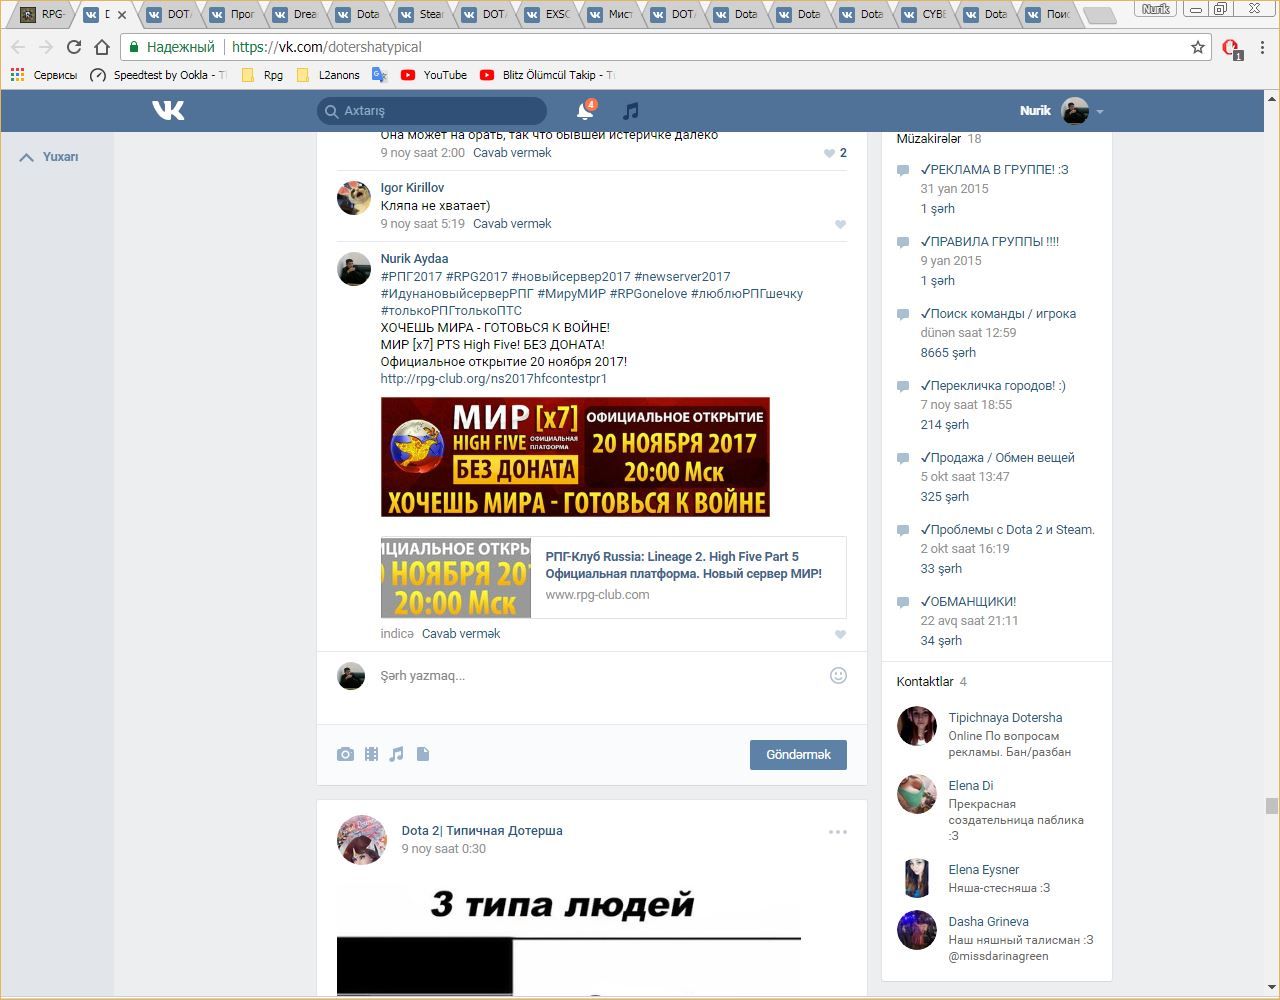This screenshot has height=1000, width=1280.
Task: Click the МИР x7 High Five banner image
Action: pos(575,457)
